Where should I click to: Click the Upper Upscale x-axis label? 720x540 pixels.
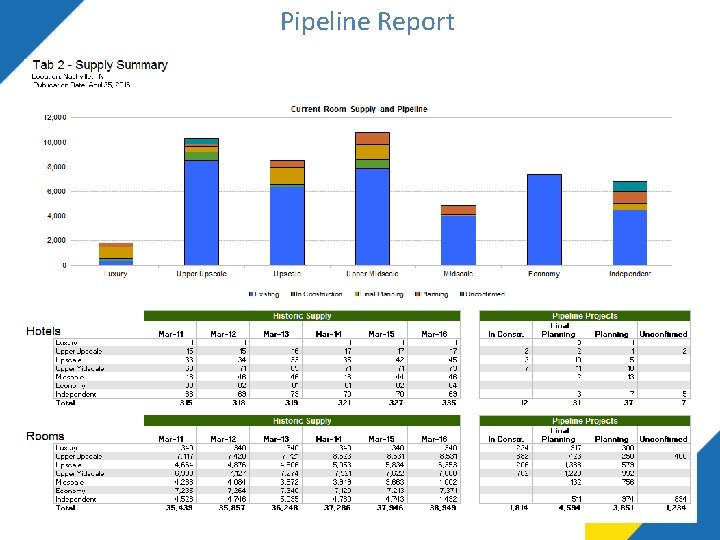coord(201,274)
